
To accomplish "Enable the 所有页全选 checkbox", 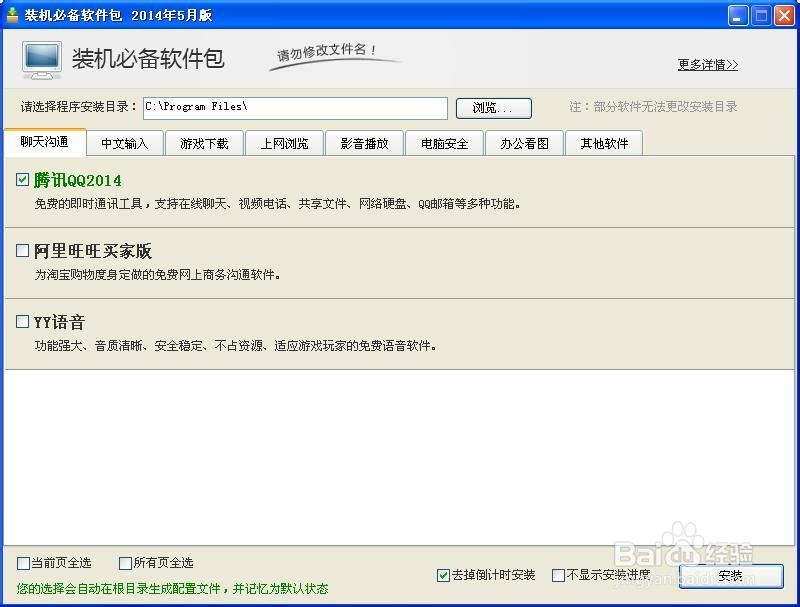I will [x=125, y=563].
